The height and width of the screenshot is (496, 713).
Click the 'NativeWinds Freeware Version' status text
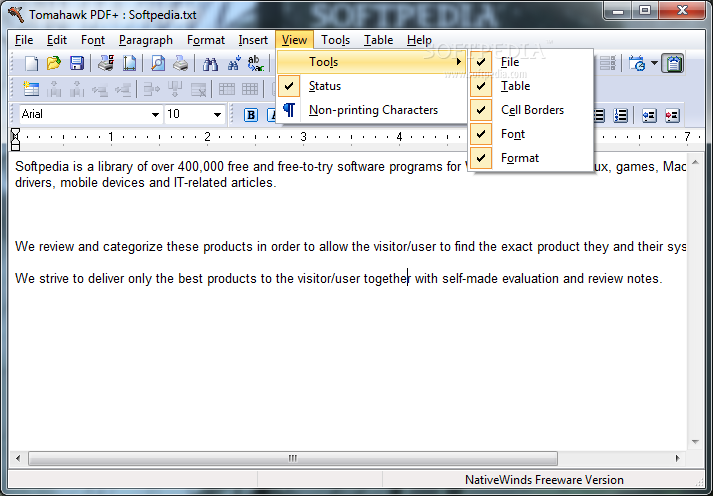pyautogui.click(x=544, y=480)
